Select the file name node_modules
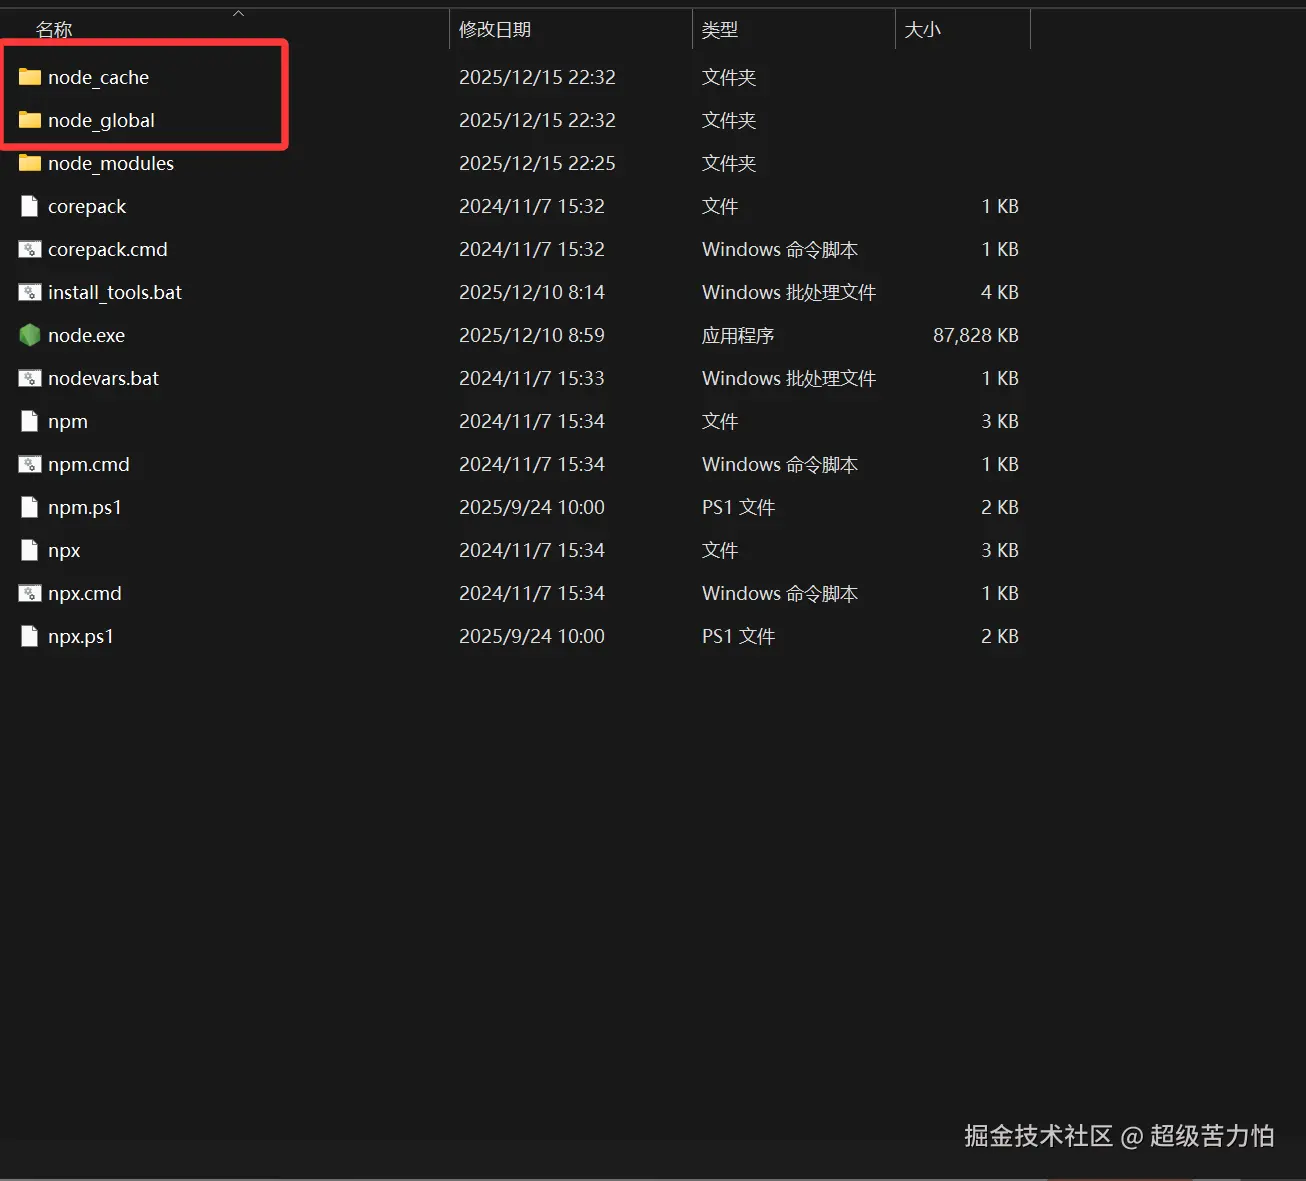The image size is (1306, 1181). click(111, 163)
